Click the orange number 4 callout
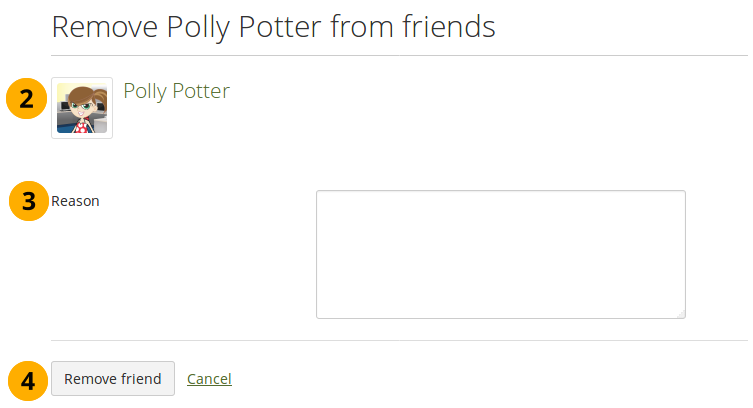Image resolution: width=753 pixels, height=408 pixels. (27, 380)
